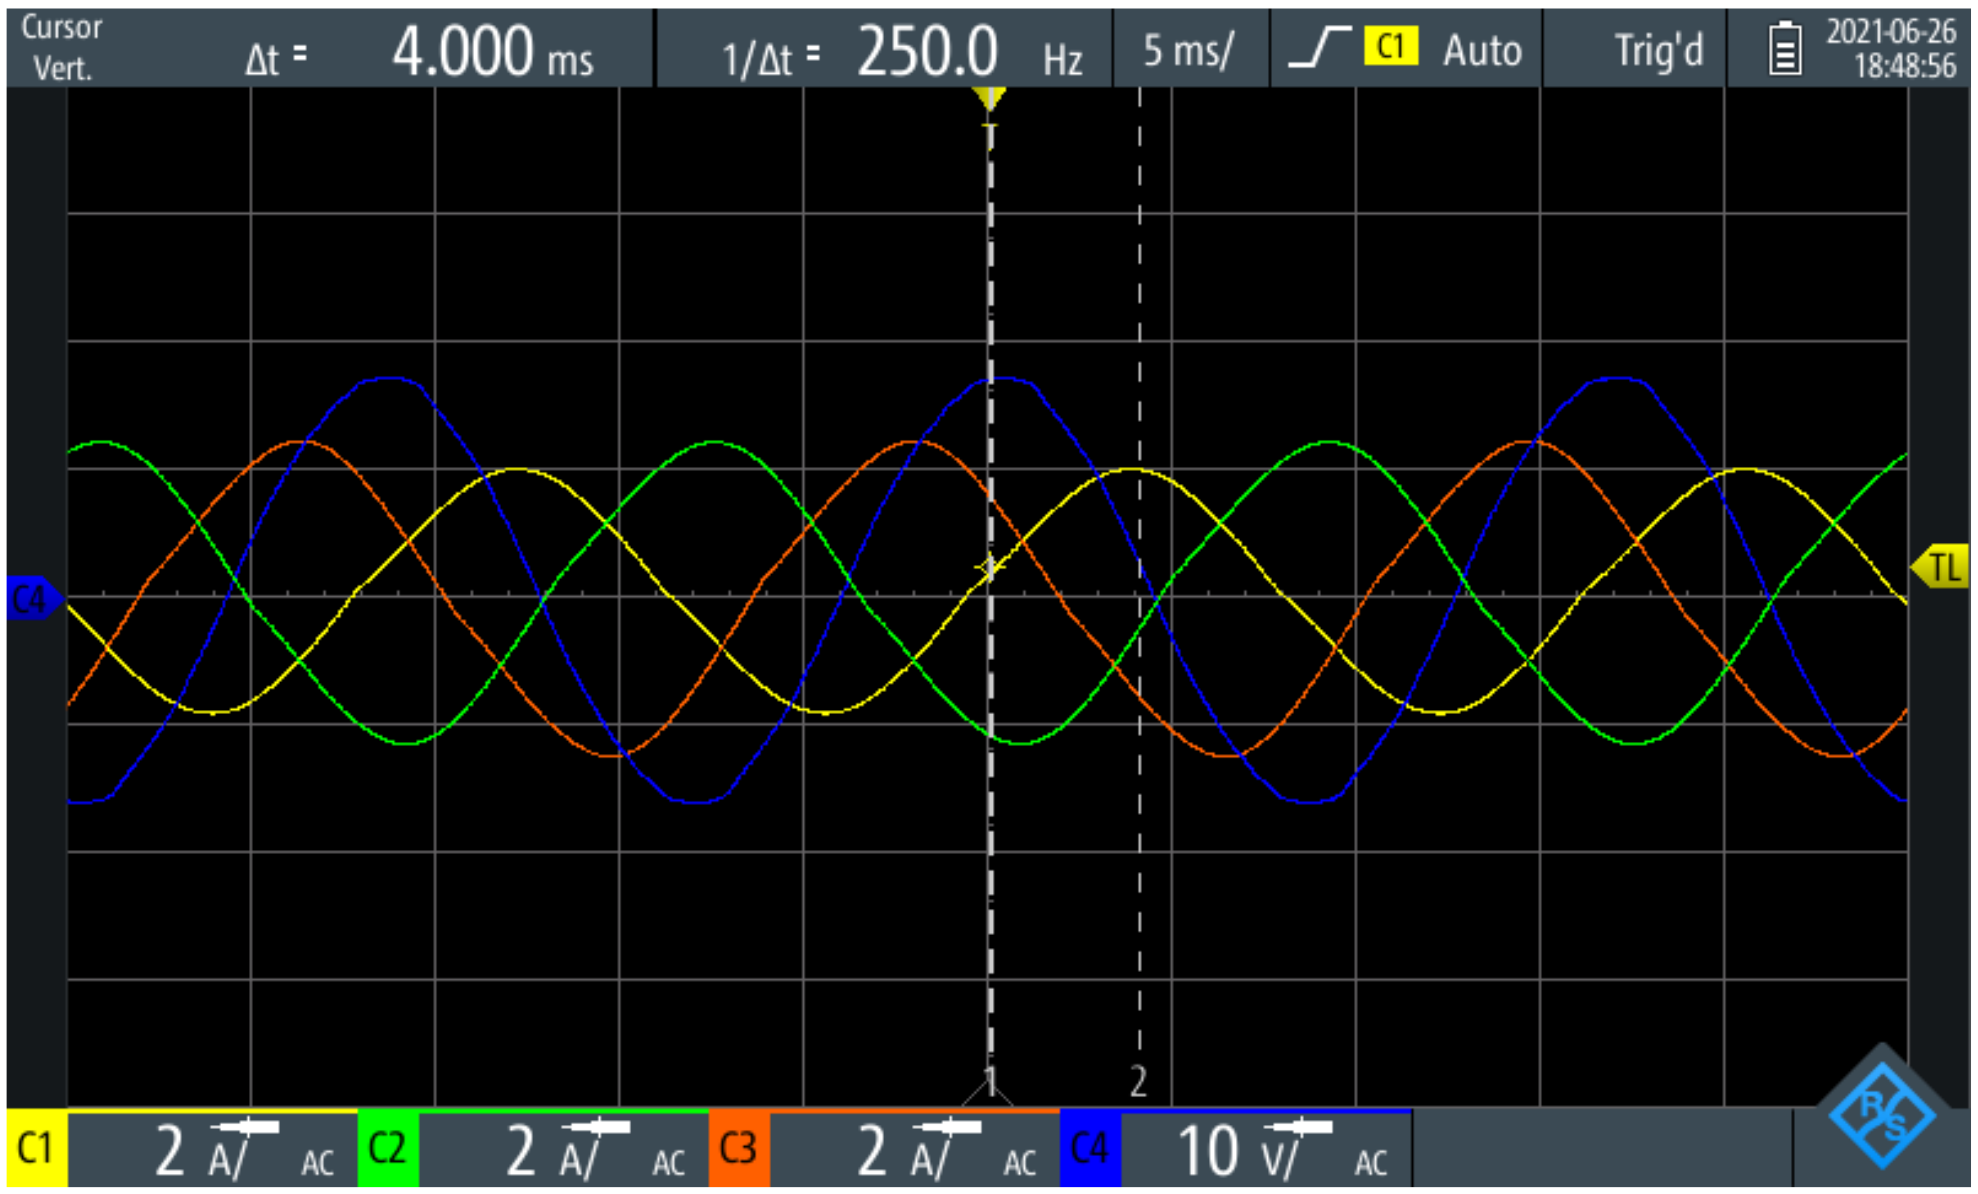Open the Rohde & Schwarz logo menu
This screenshot has width=1978, height=1194.
pyautogui.click(x=1882, y=1115)
